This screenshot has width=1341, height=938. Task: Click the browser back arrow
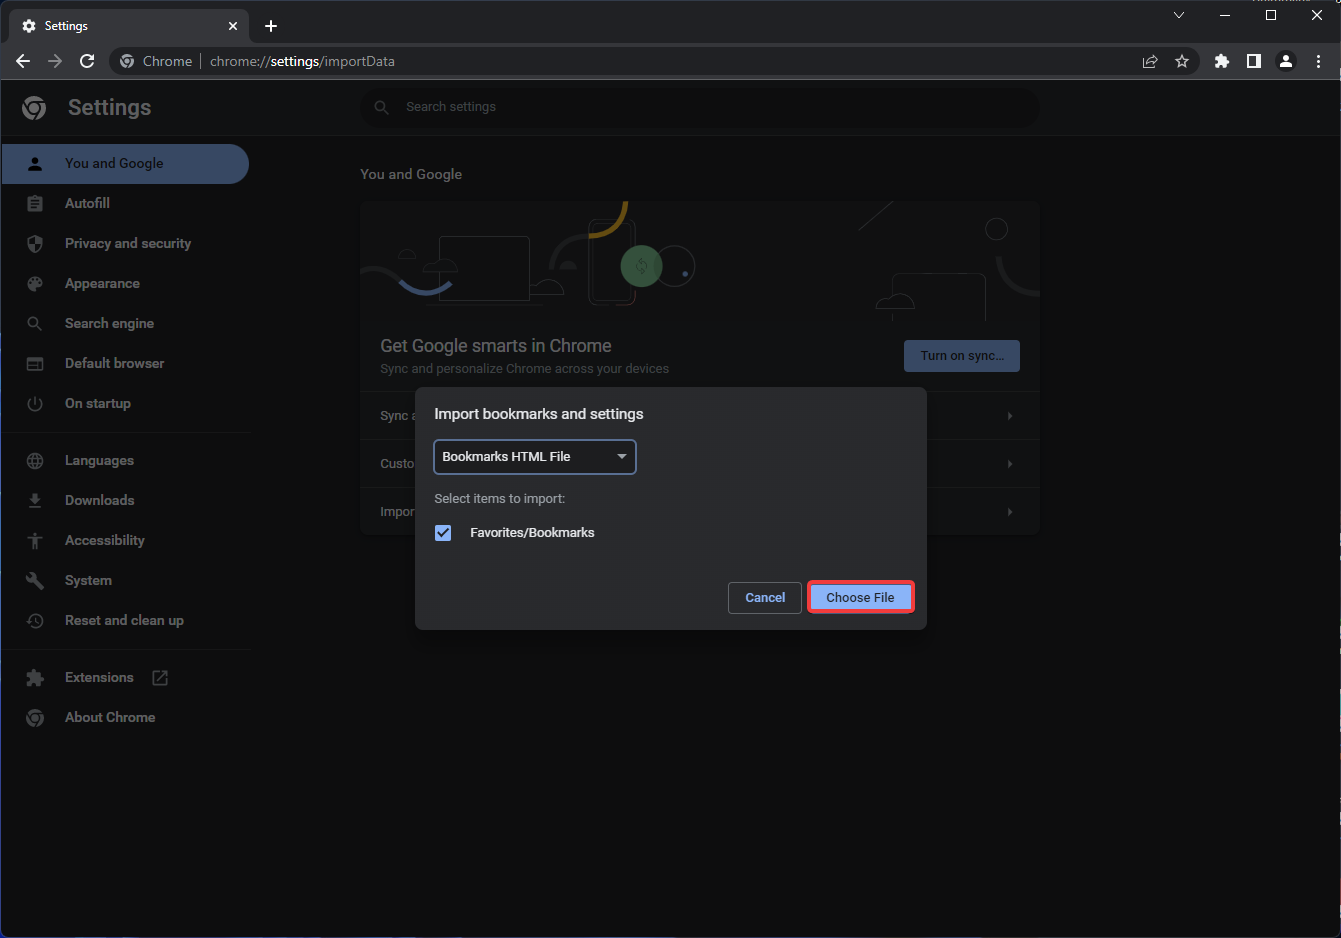(x=23, y=61)
